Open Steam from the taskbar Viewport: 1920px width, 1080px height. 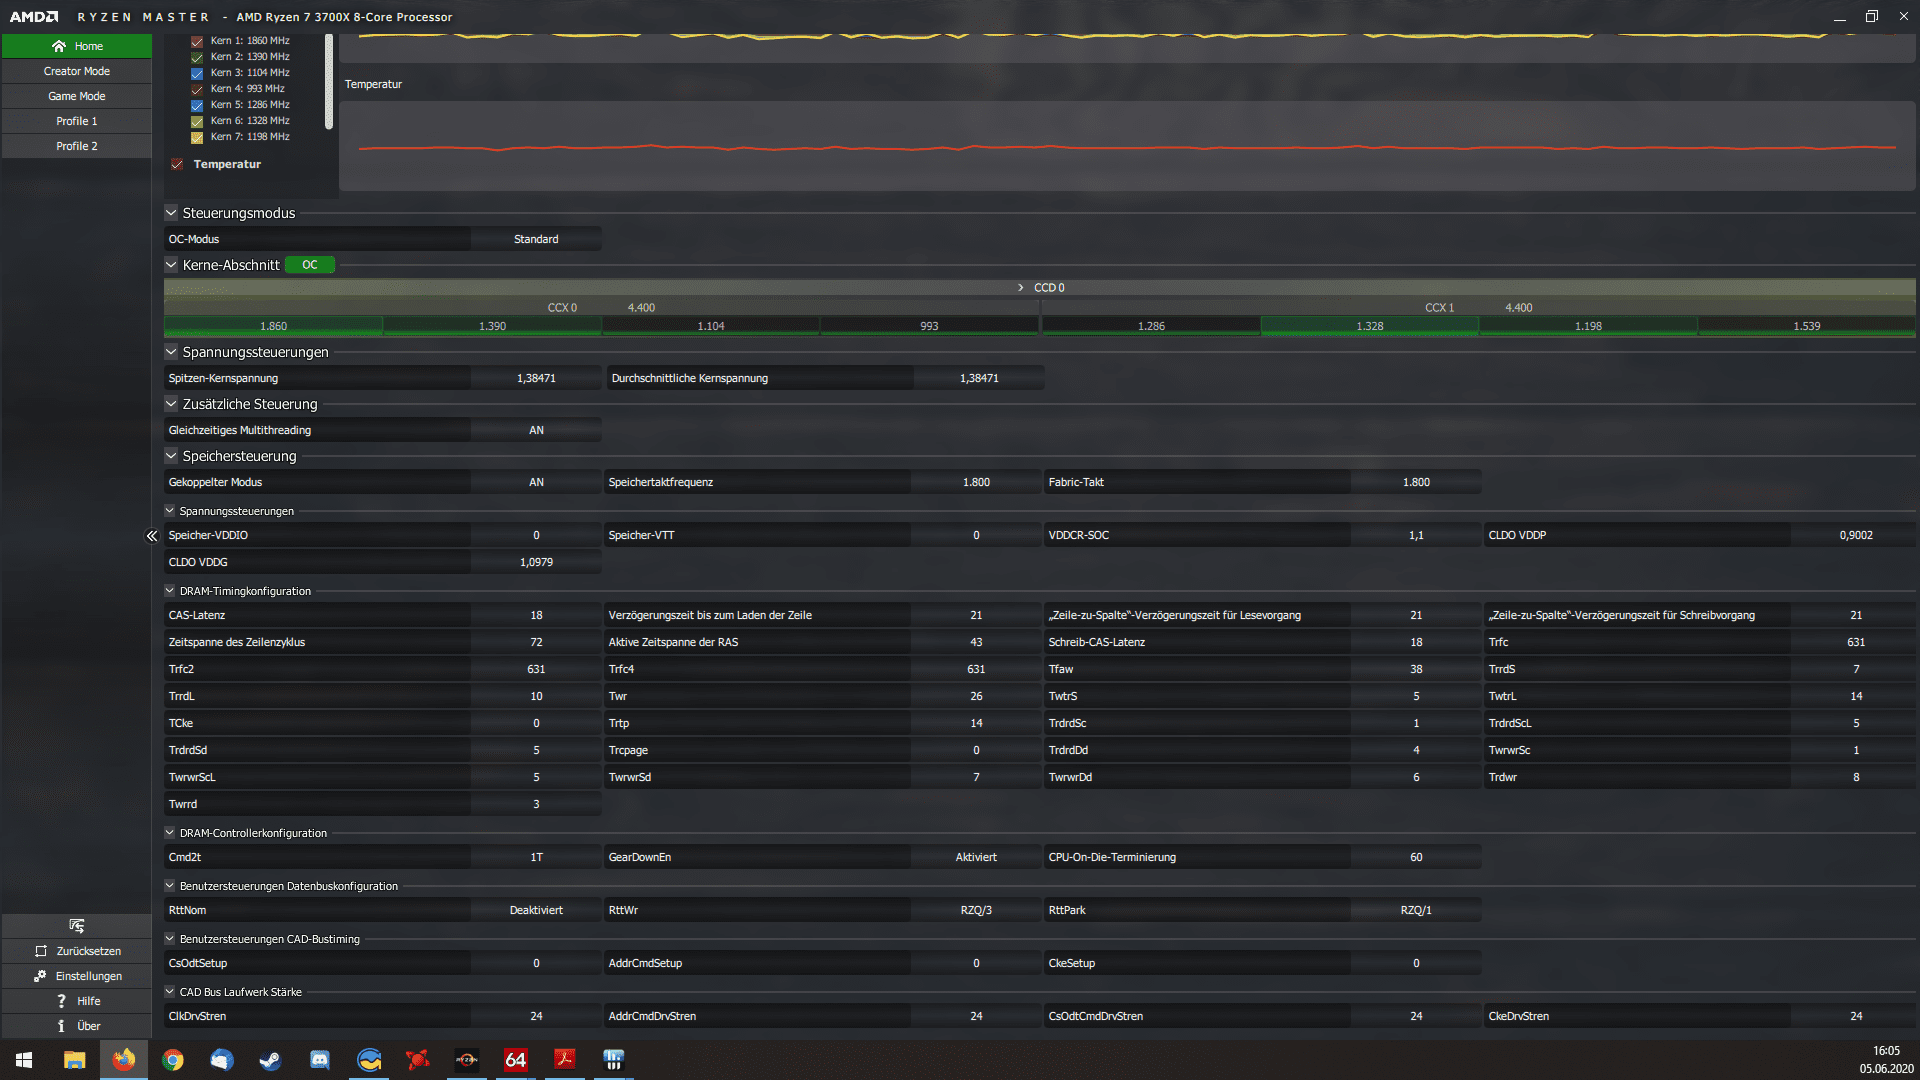(270, 1060)
